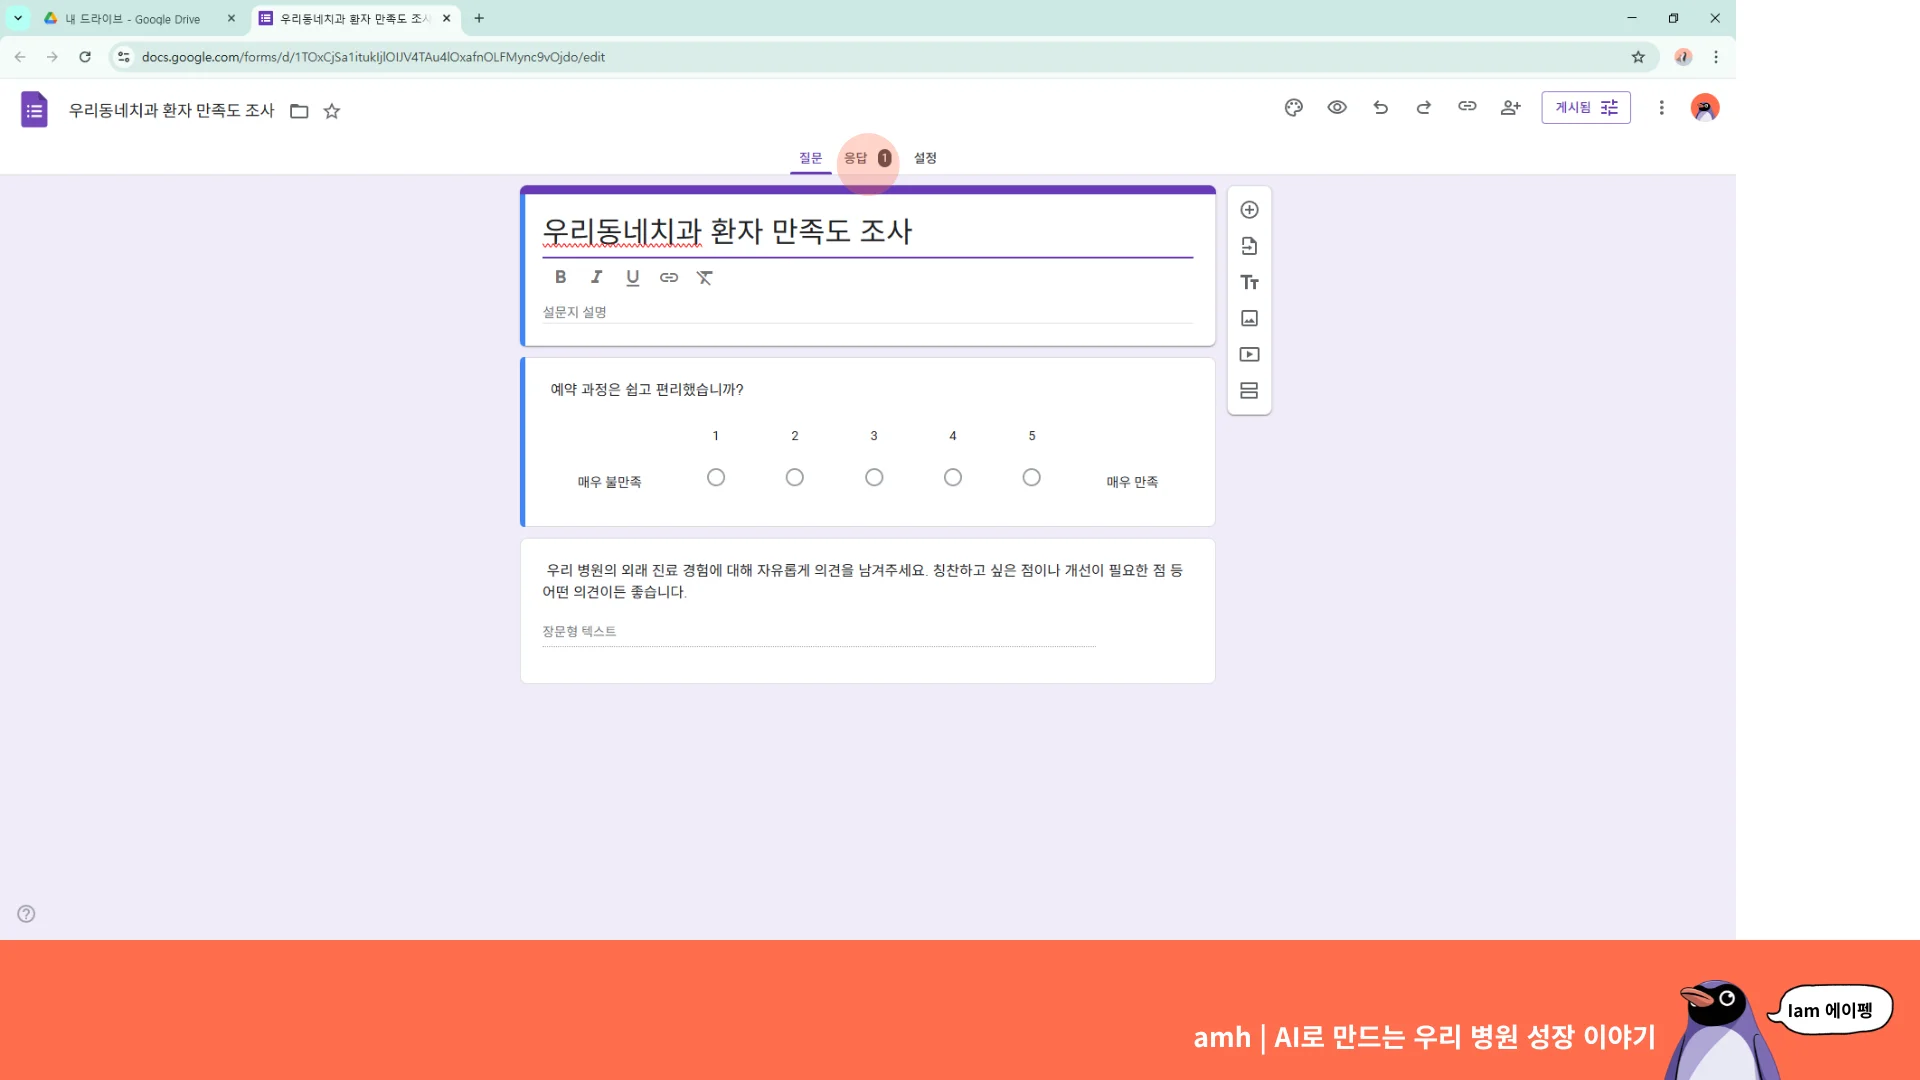Select rating 3 on the scale question
The height and width of the screenshot is (1080, 1920).
click(874, 477)
